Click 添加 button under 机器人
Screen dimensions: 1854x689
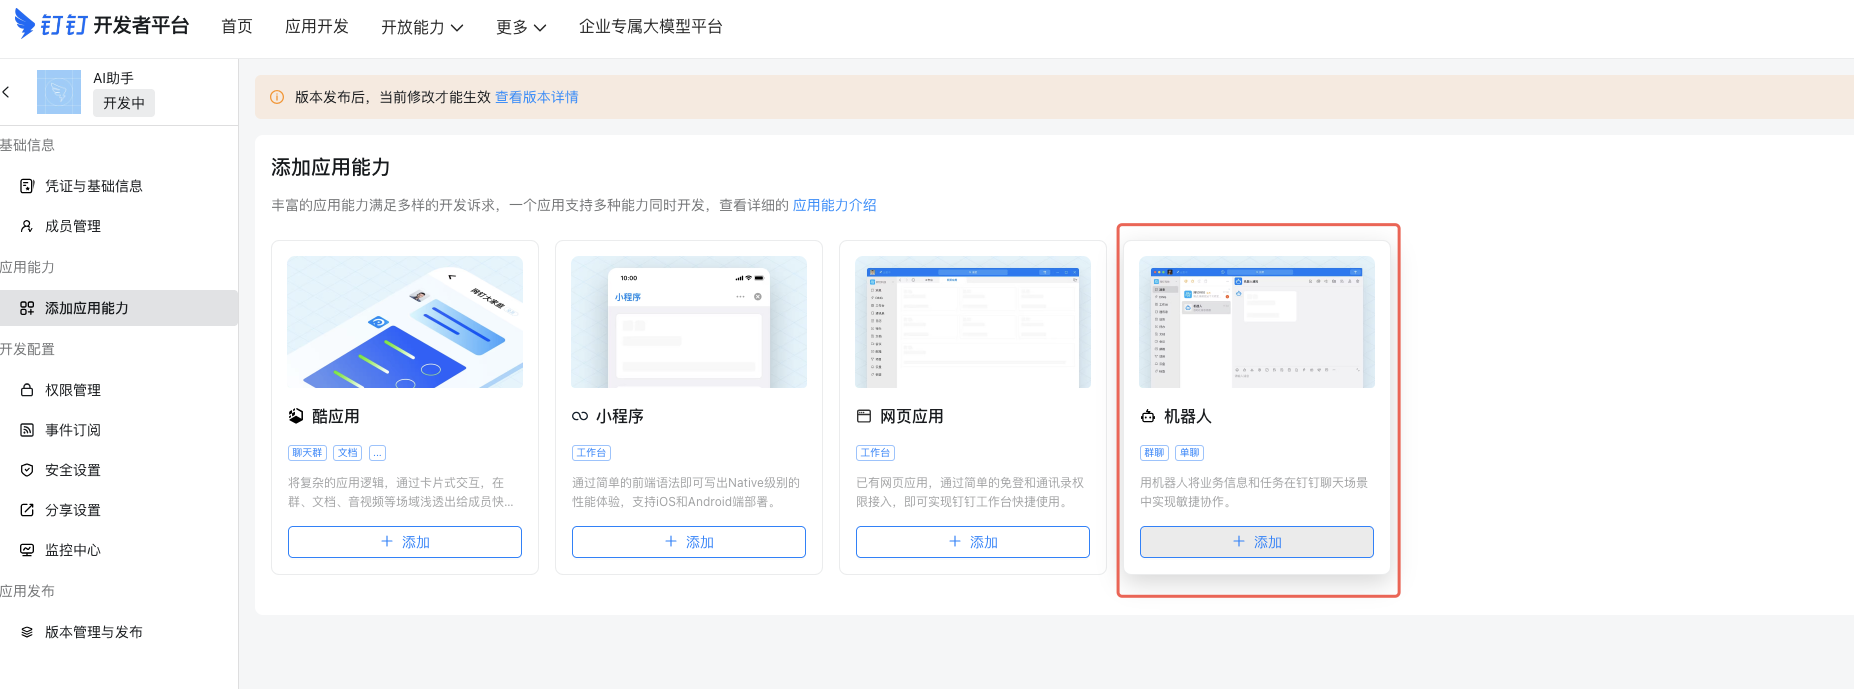1256,542
